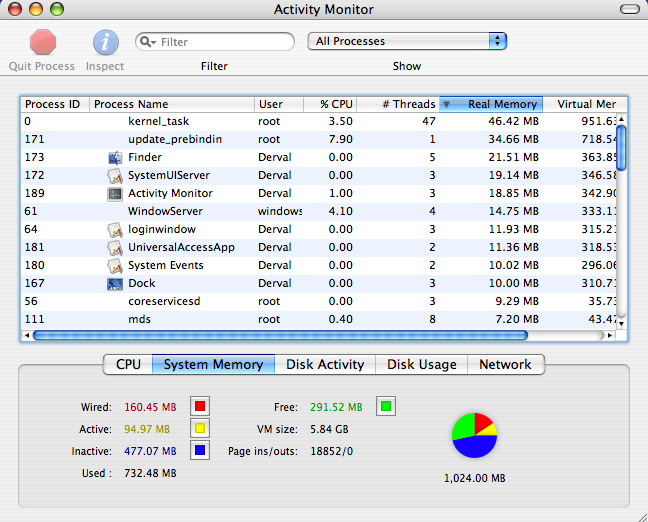The height and width of the screenshot is (522, 648).
Task: Sort by User column header
Action: [279, 104]
